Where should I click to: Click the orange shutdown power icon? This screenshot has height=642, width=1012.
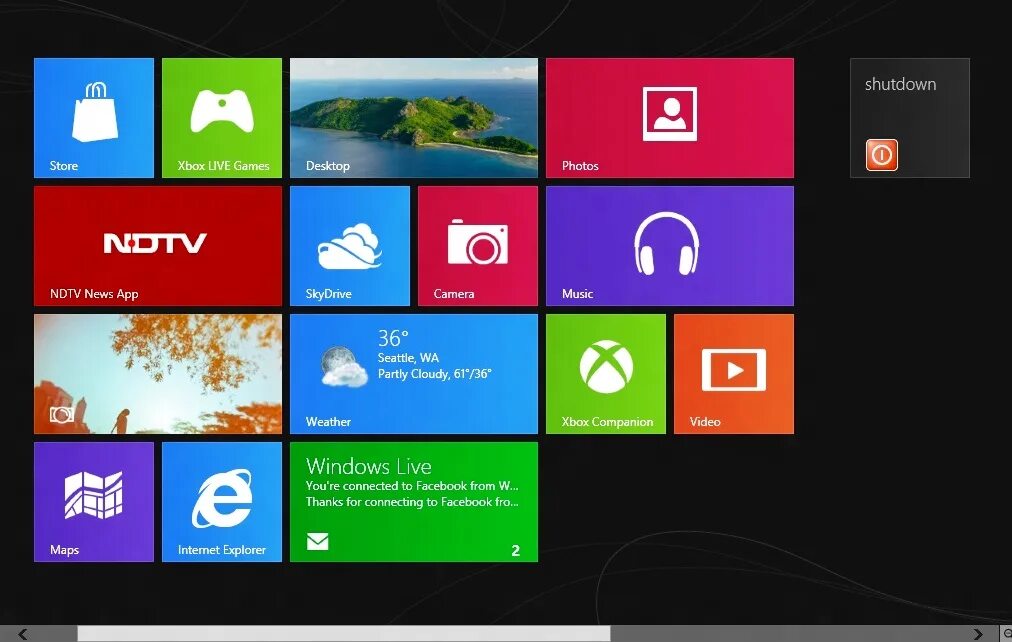tap(882, 155)
